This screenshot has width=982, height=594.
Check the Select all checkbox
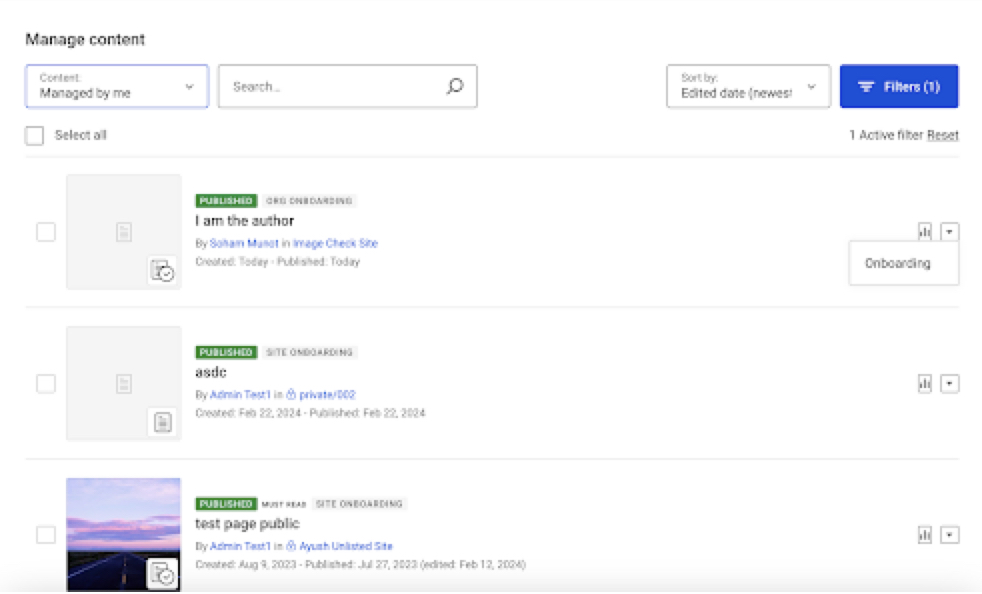coord(34,134)
